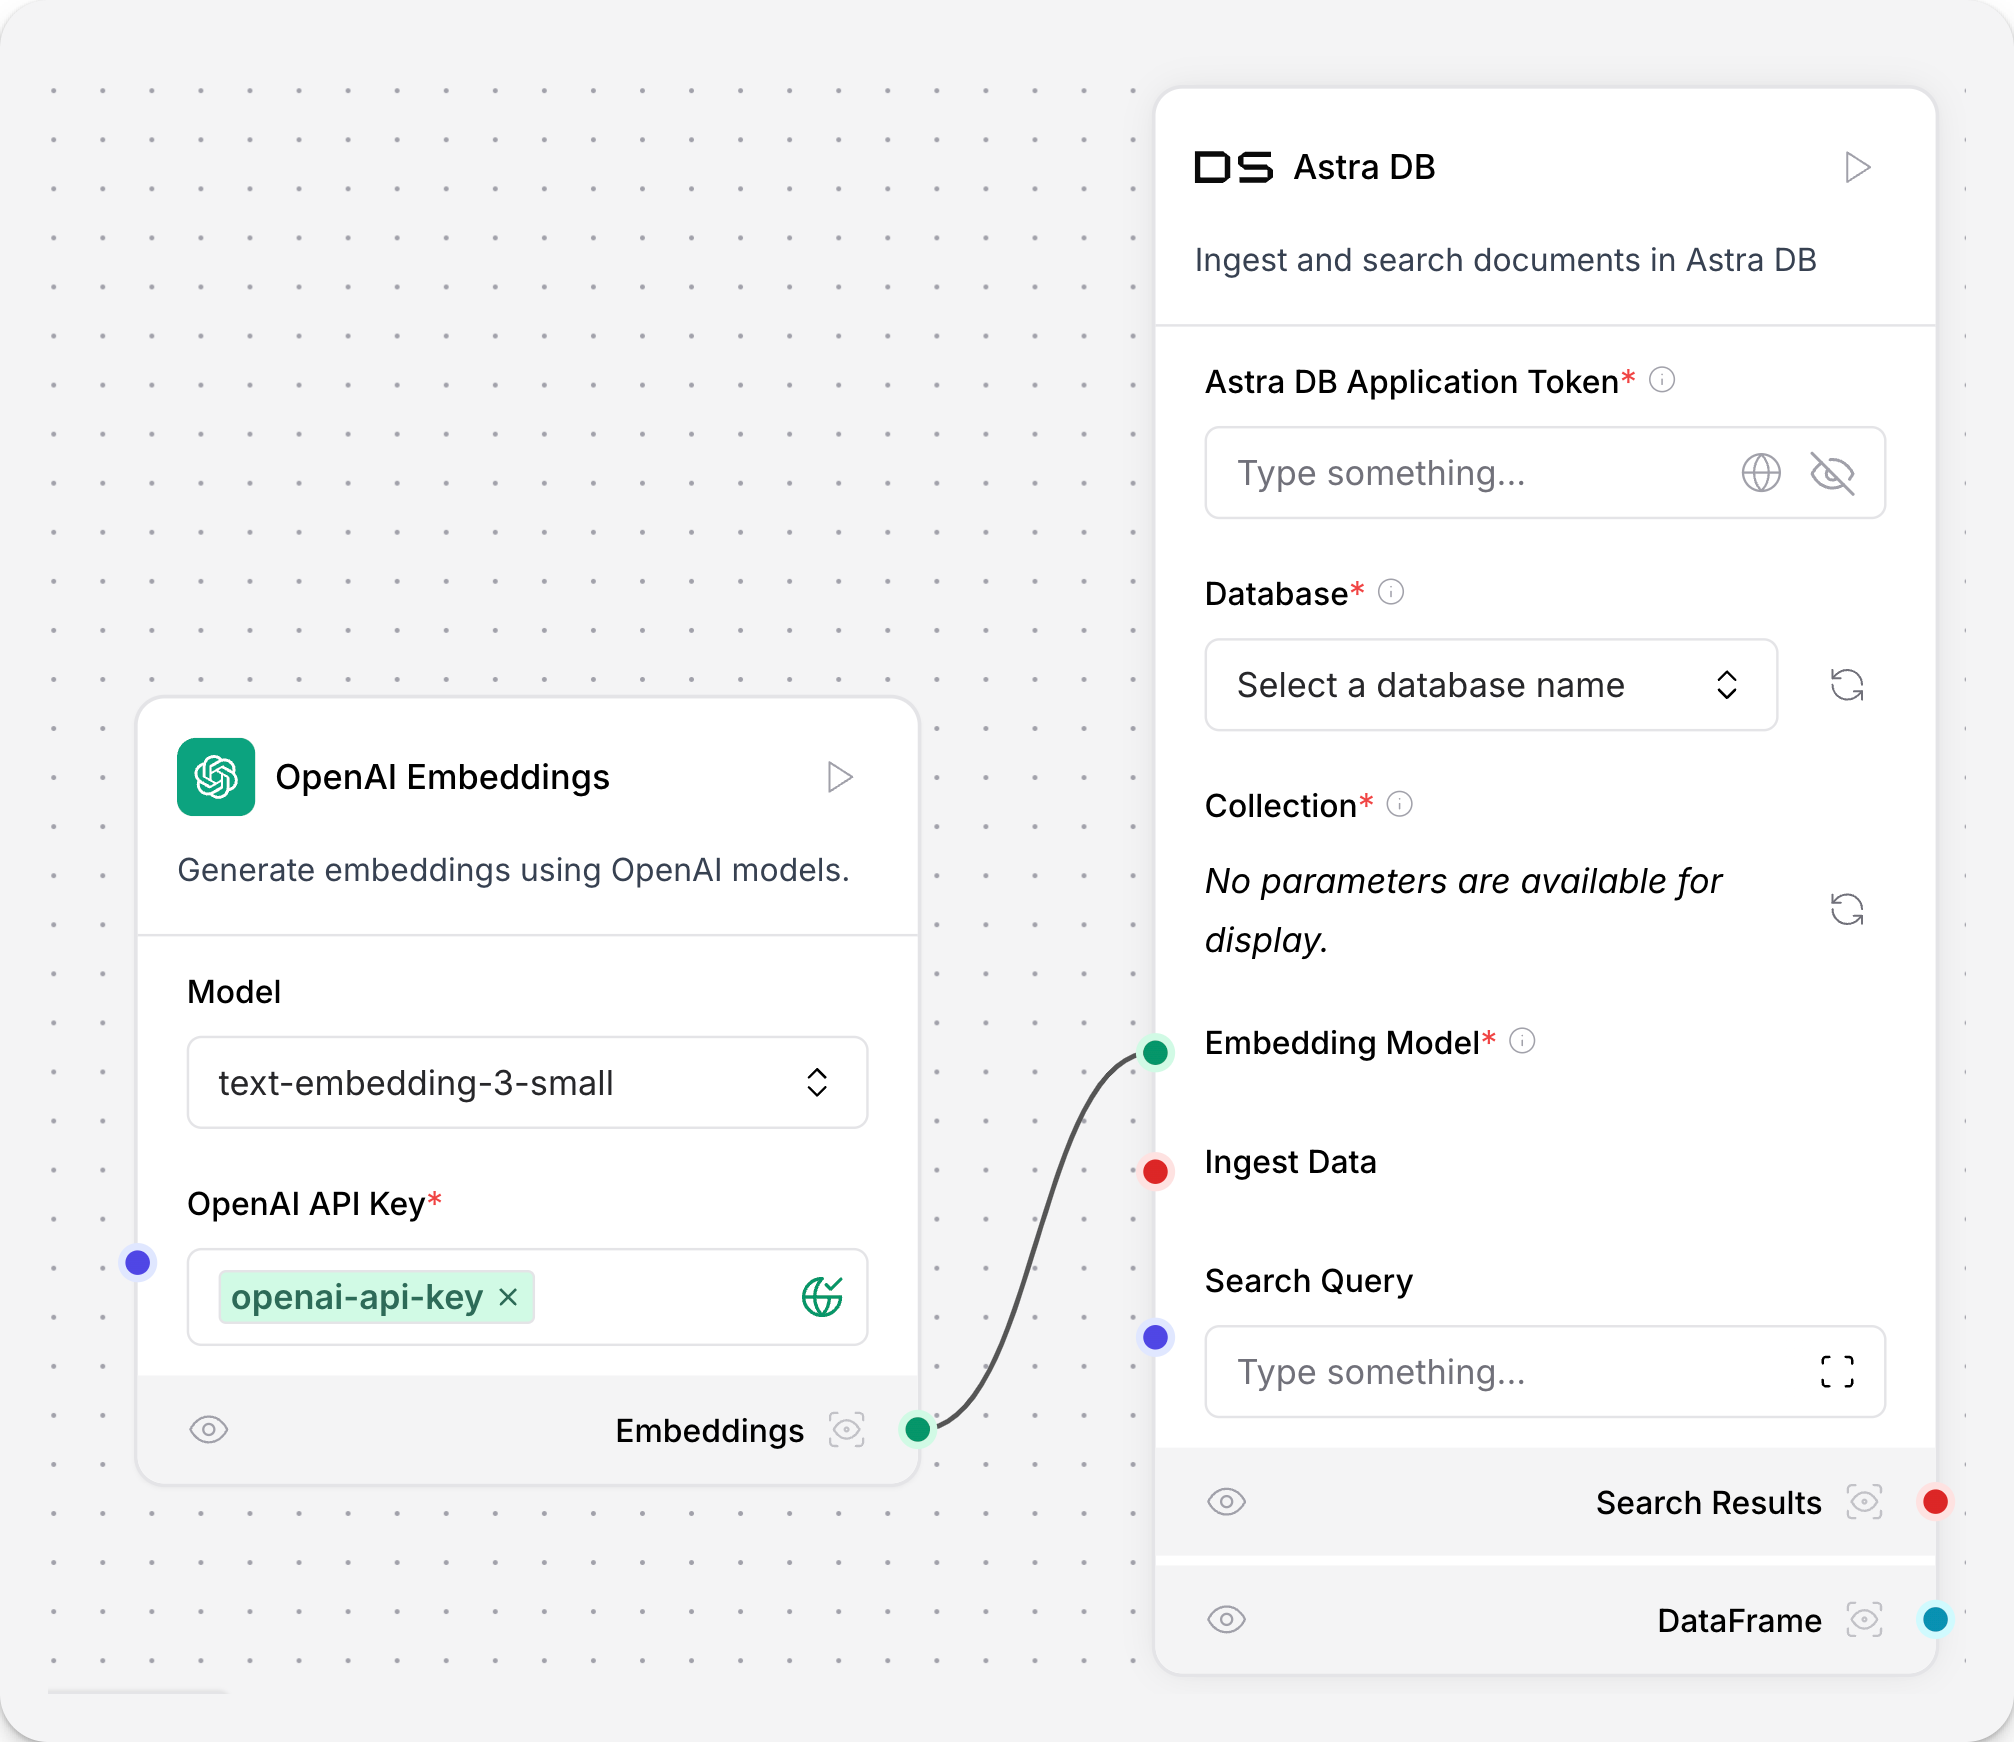Remove the openai-api-key variable tag
This screenshot has width=2014, height=1742.
(x=508, y=1297)
